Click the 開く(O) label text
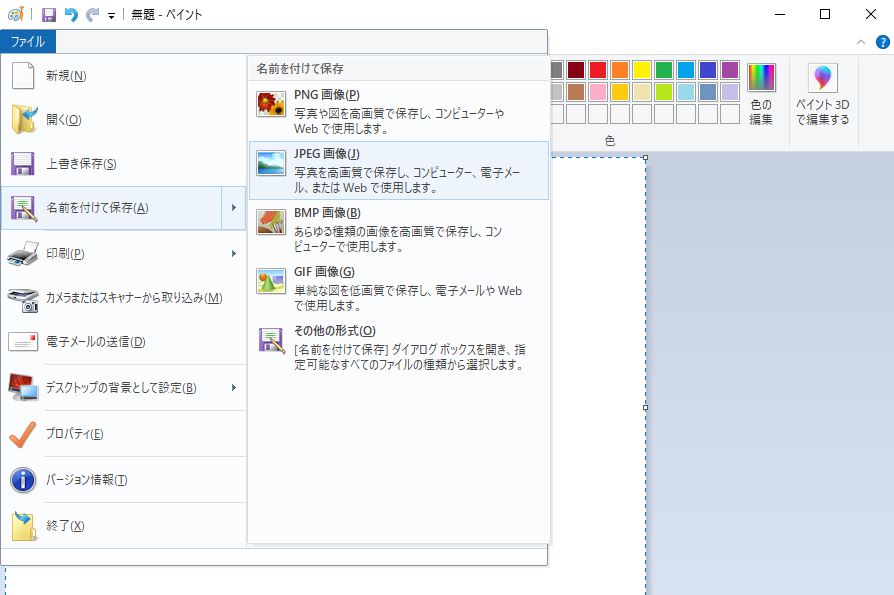The width and height of the screenshot is (894, 595). [64, 120]
